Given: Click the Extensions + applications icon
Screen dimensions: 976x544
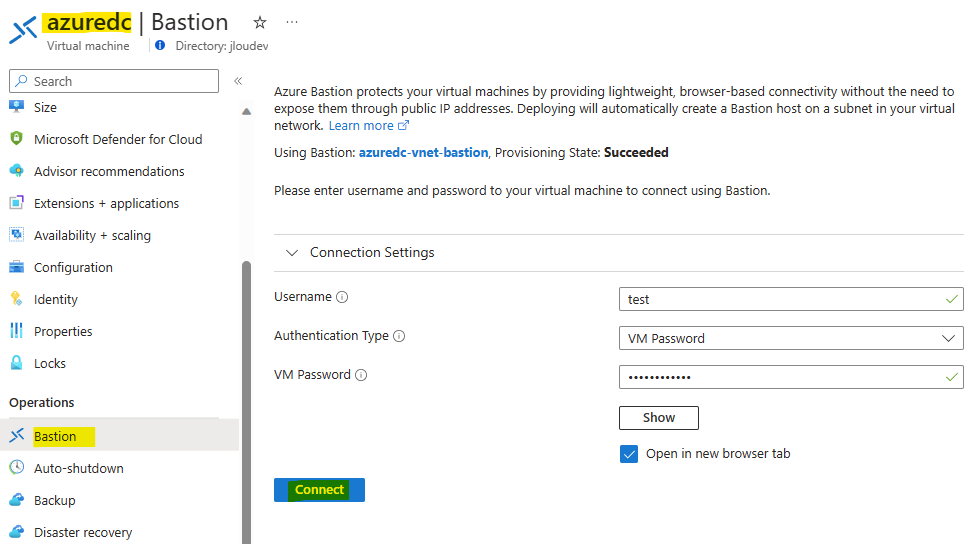Looking at the screenshot, I should [x=17, y=203].
